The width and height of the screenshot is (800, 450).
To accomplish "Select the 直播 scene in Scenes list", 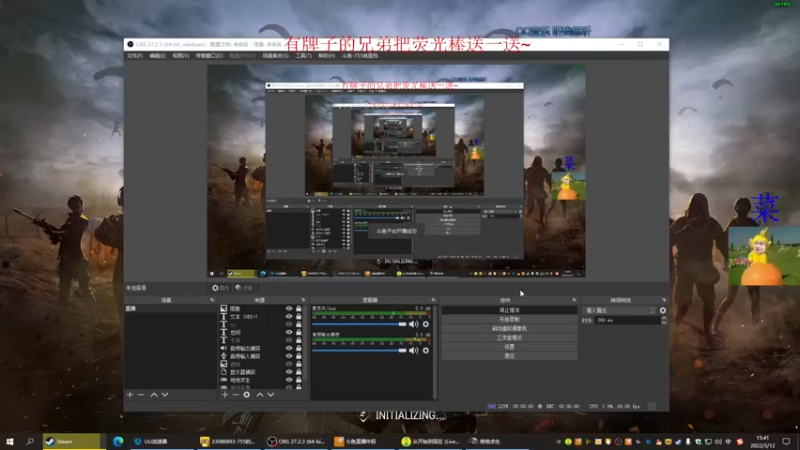I will 170,309.
